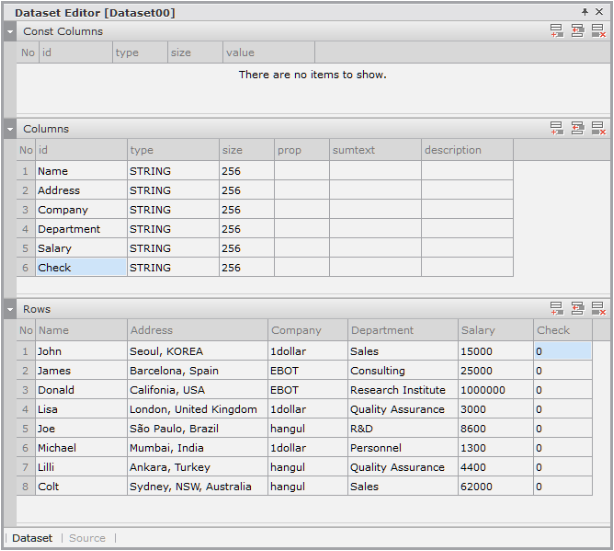Image resolution: width=614 pixels, height=551 pixels.
Task: Collapse the Columns section
Action: 10,129
